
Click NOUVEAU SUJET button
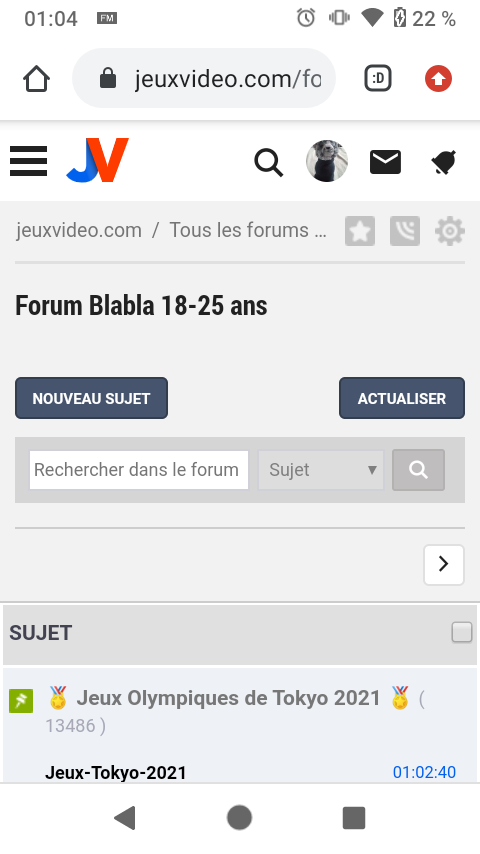point(92,398)
